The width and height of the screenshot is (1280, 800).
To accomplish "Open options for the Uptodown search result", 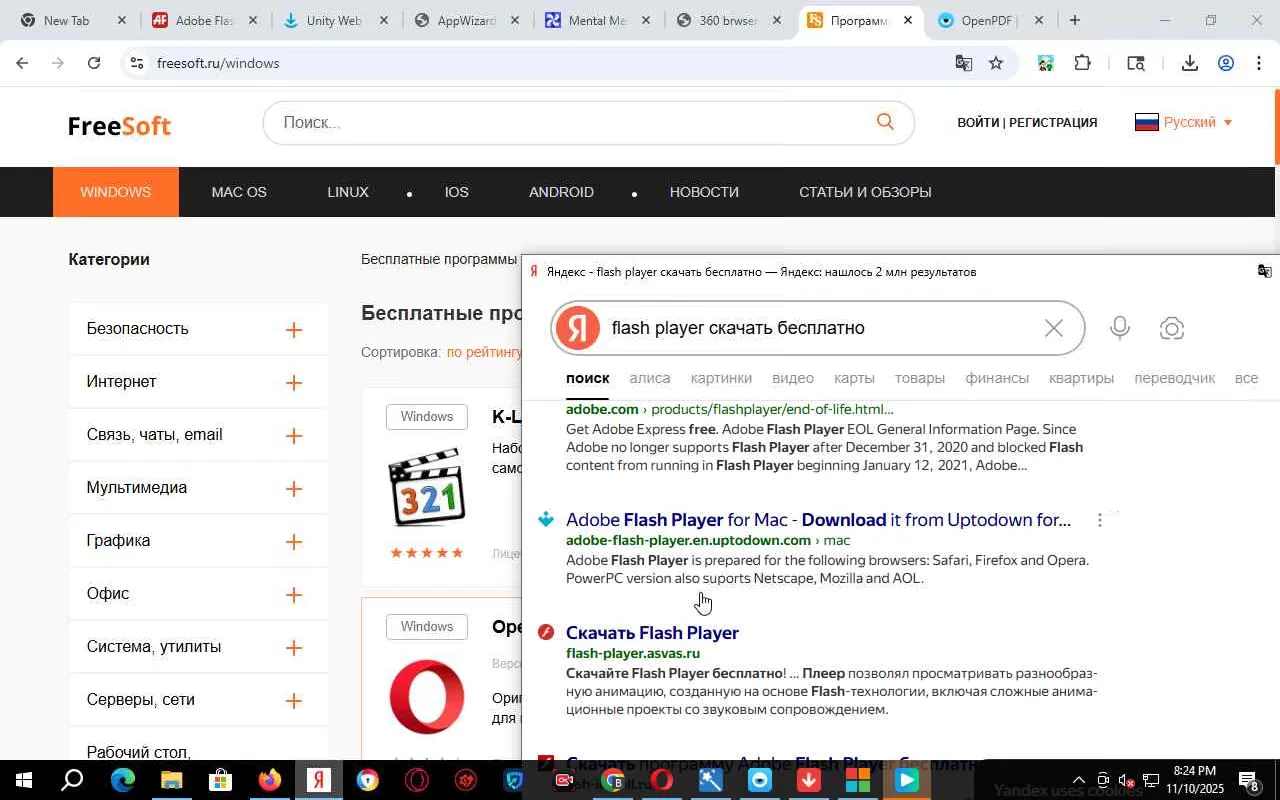I will (1100, 520).
